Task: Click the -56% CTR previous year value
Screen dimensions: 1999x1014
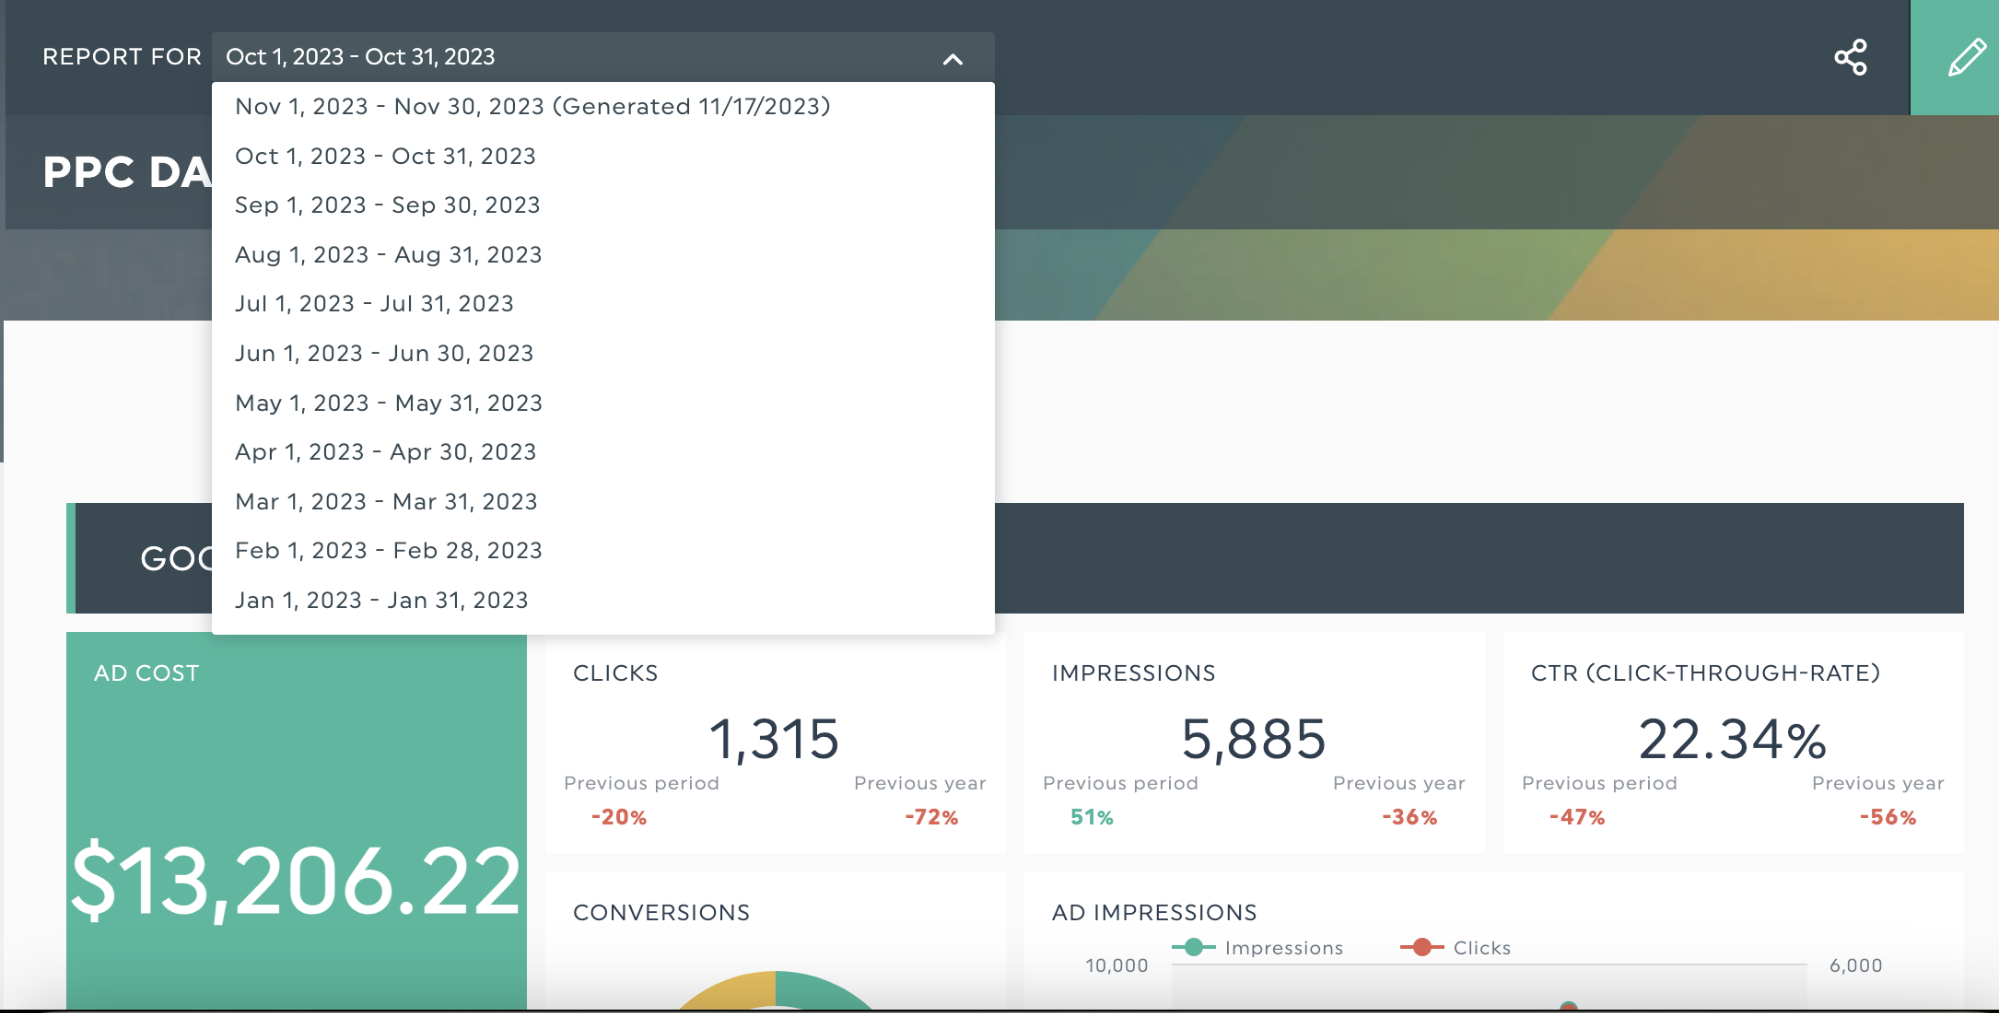Action: coord(1887,817)
